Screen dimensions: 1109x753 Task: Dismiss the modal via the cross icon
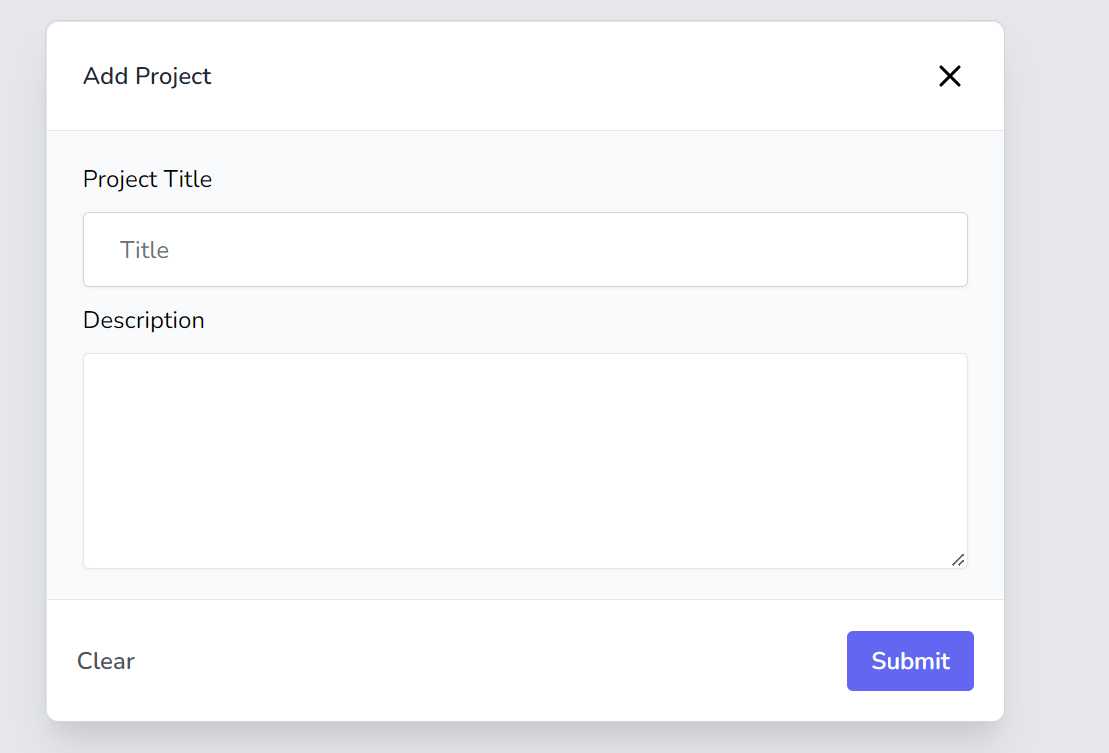949,76
